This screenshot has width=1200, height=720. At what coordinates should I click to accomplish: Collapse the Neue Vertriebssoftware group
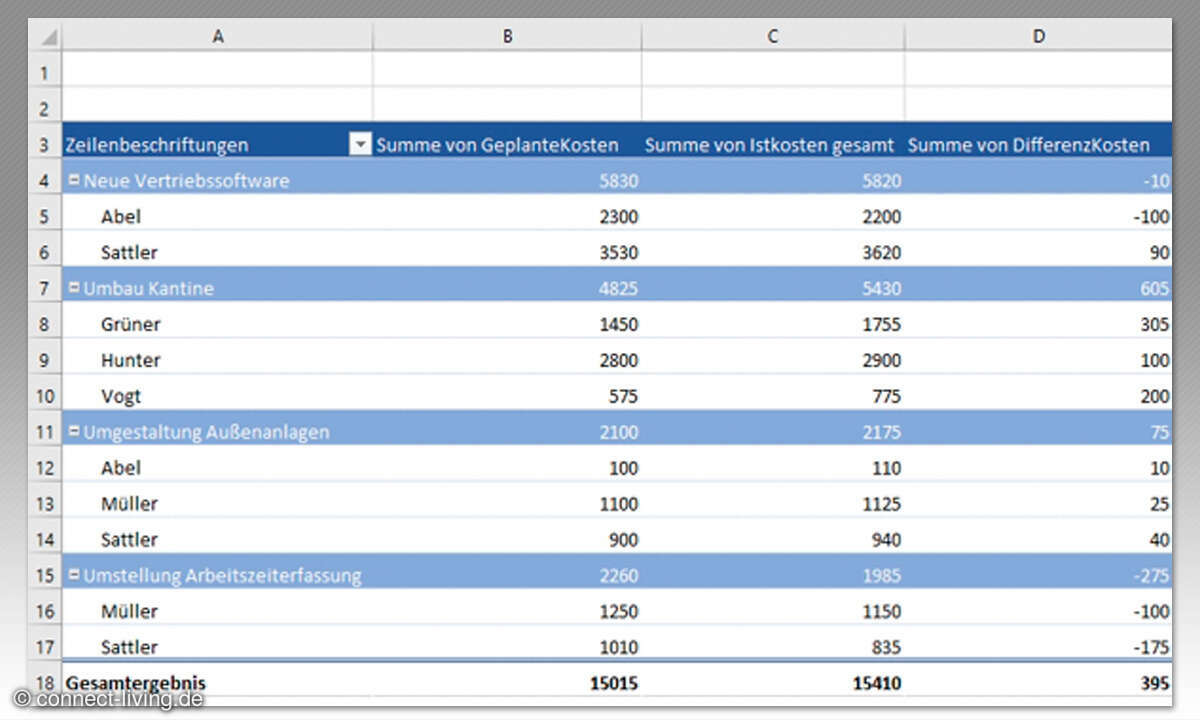(74, 180)
